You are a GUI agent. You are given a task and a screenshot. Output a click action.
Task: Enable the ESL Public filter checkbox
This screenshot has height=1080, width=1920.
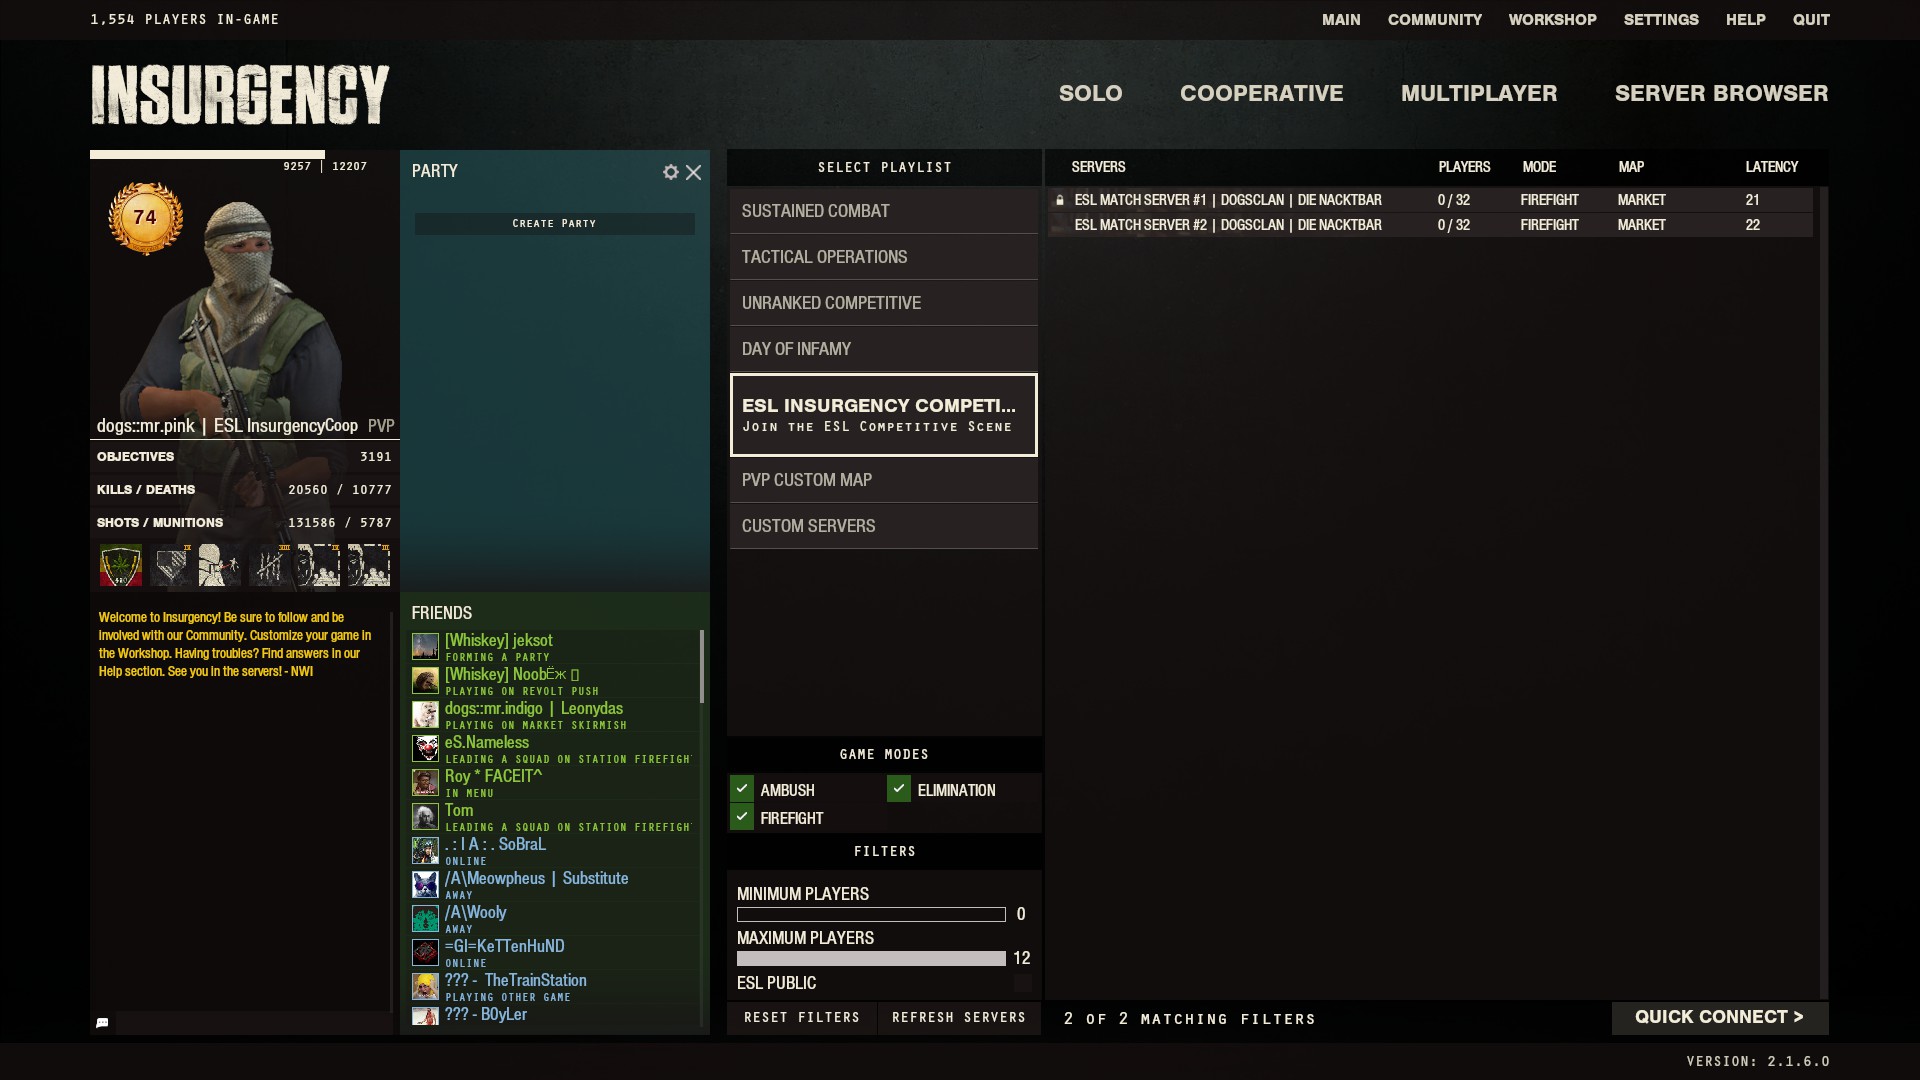pyautogui.click(x=1022, y=983)
